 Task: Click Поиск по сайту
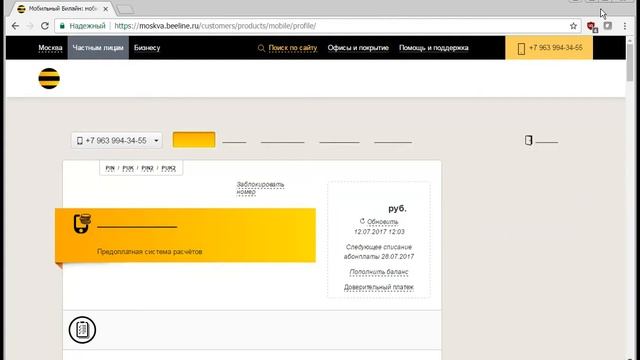(293, 48)
